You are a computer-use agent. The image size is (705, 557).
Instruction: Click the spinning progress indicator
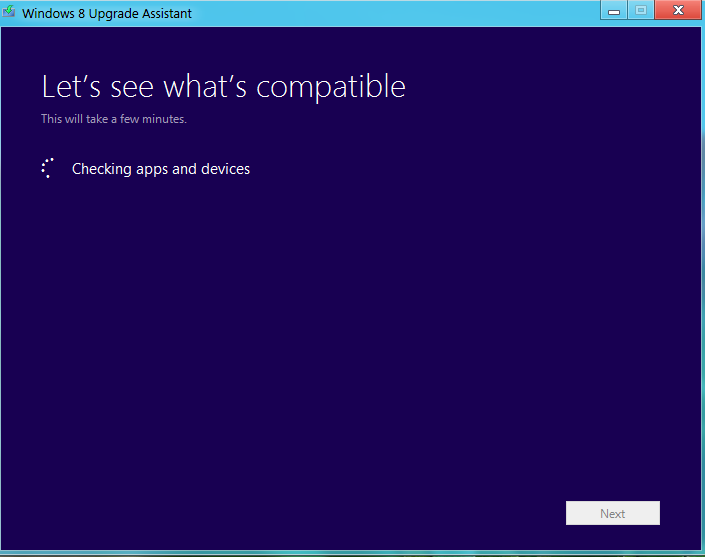[48, 168]
